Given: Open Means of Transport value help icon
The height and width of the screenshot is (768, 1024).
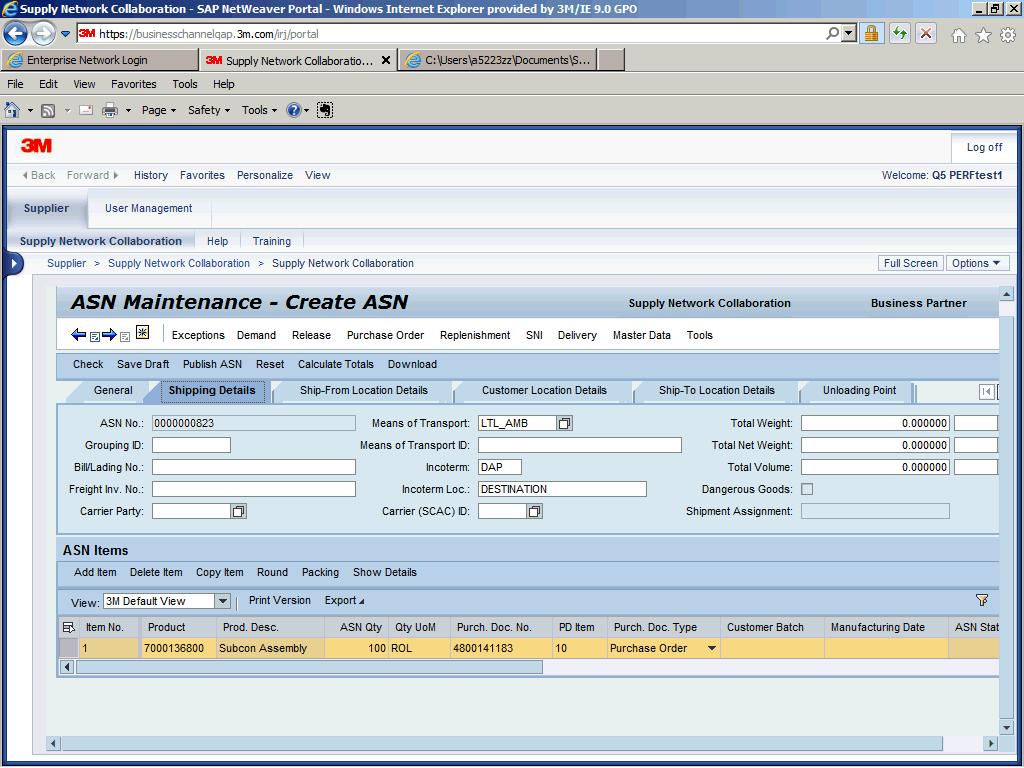Looking at the screenshot, I should click(x=564, y=423).
